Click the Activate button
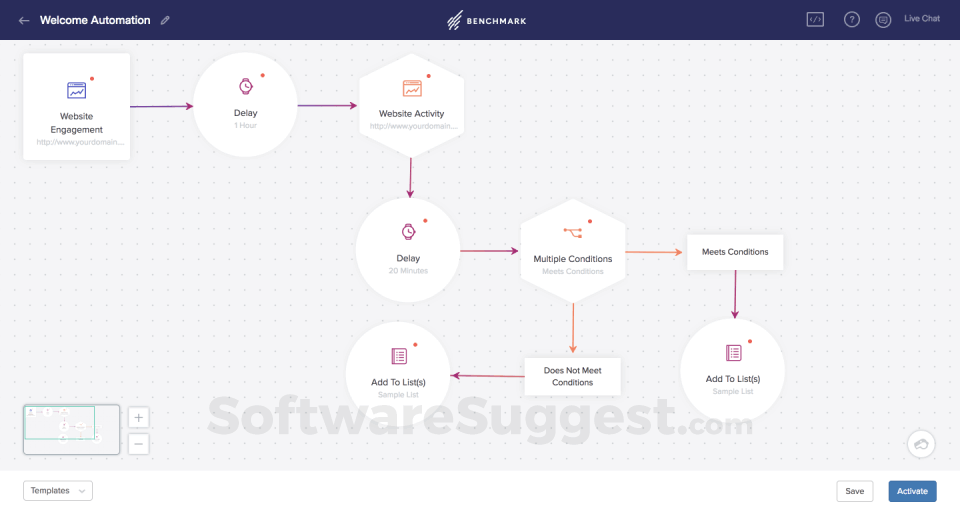Viewport: 960px width, 514px height. tap(912, 491)
